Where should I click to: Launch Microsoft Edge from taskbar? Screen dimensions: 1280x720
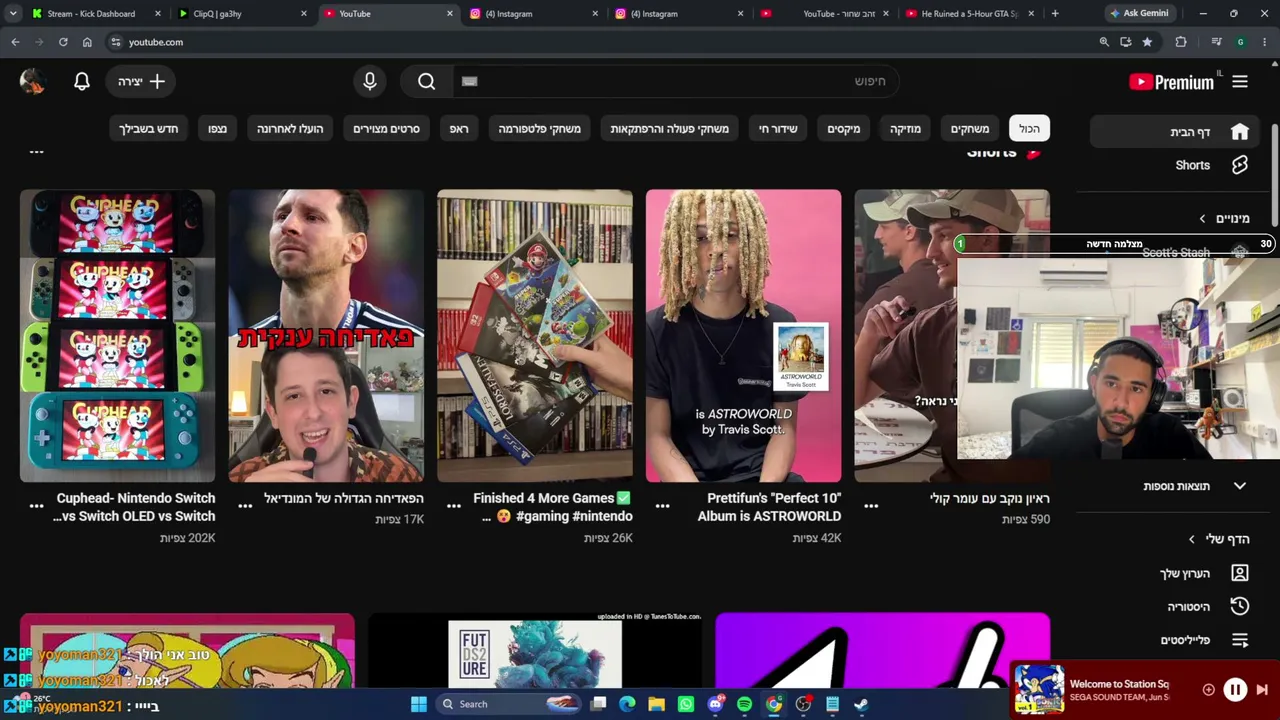[627, 704]
